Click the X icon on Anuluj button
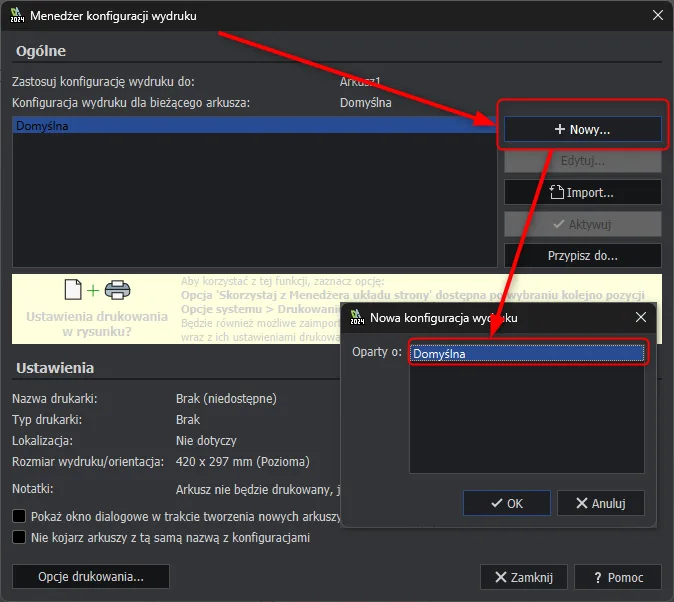Viewport: 674px width, 602px height. coord(581,503)
